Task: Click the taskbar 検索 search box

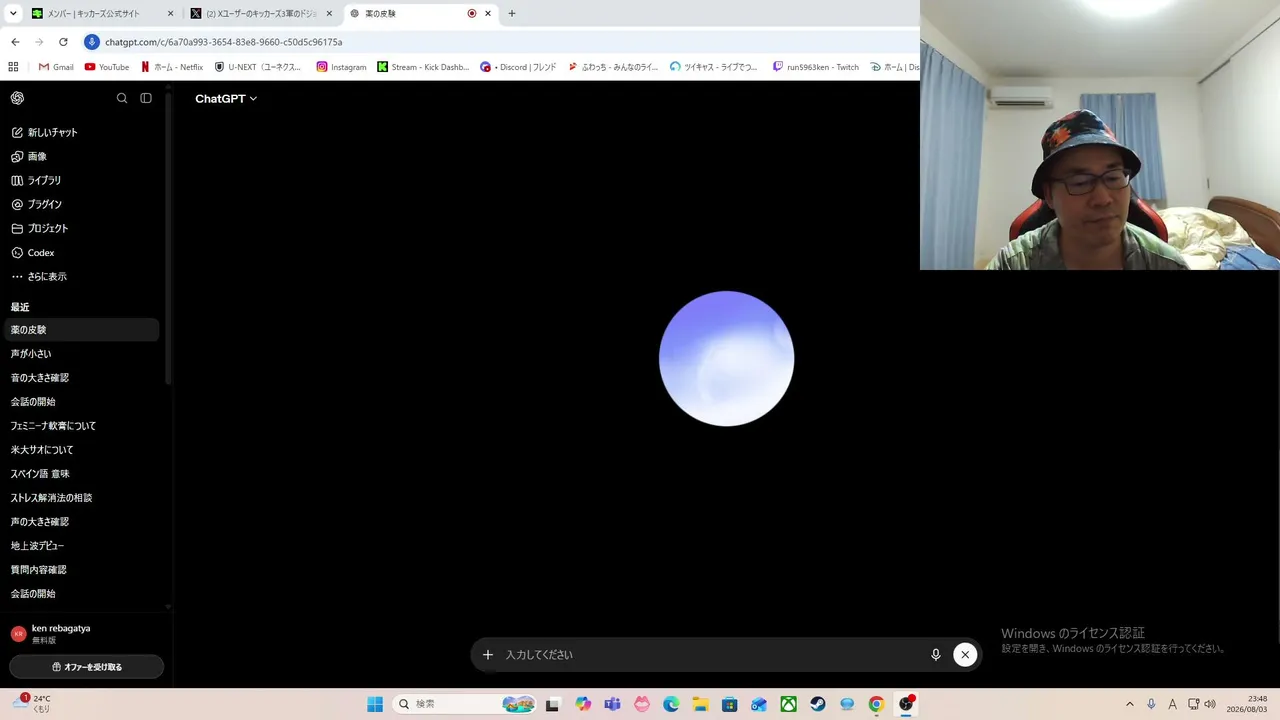Action: 466,704
